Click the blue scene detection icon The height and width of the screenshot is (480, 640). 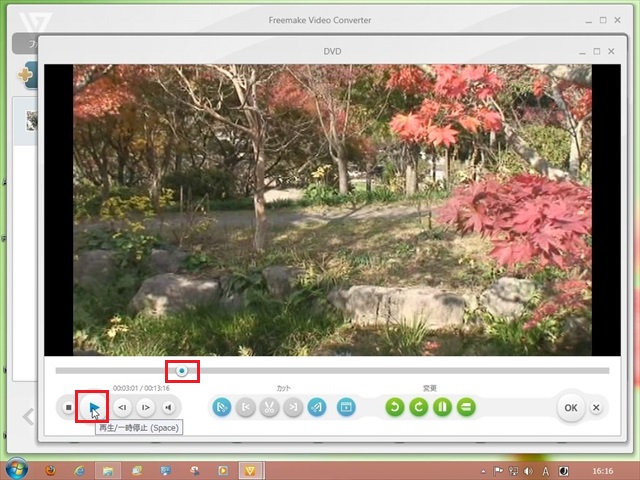coord(346,407)
